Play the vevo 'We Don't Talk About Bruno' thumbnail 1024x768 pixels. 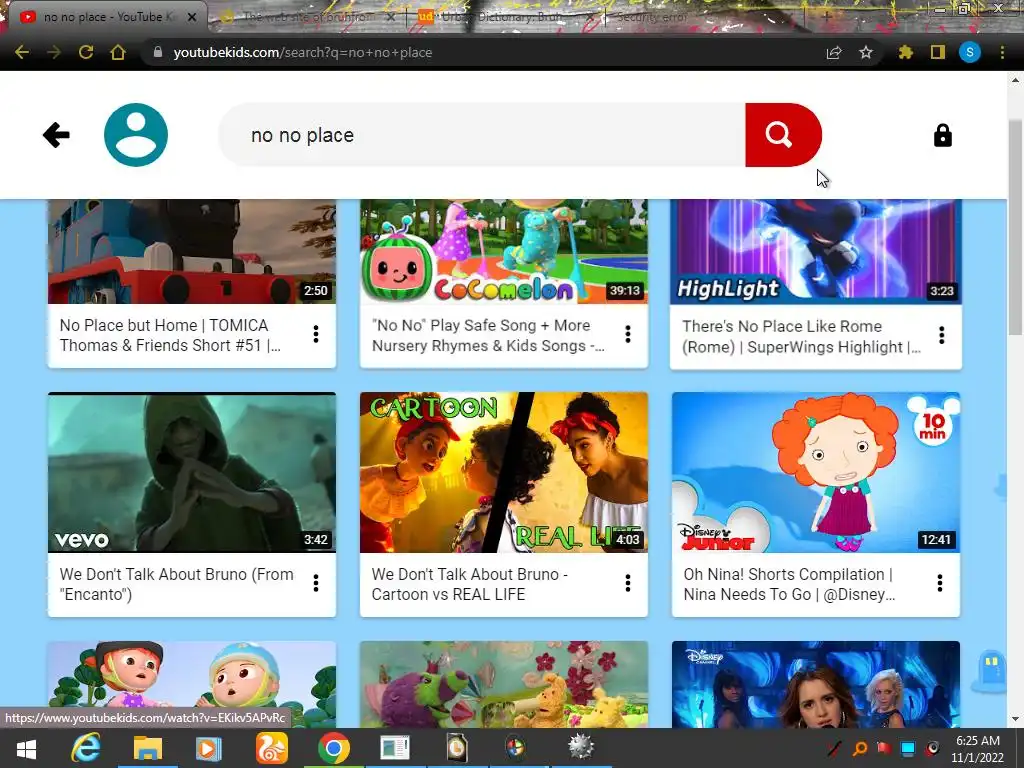point(192,473)
